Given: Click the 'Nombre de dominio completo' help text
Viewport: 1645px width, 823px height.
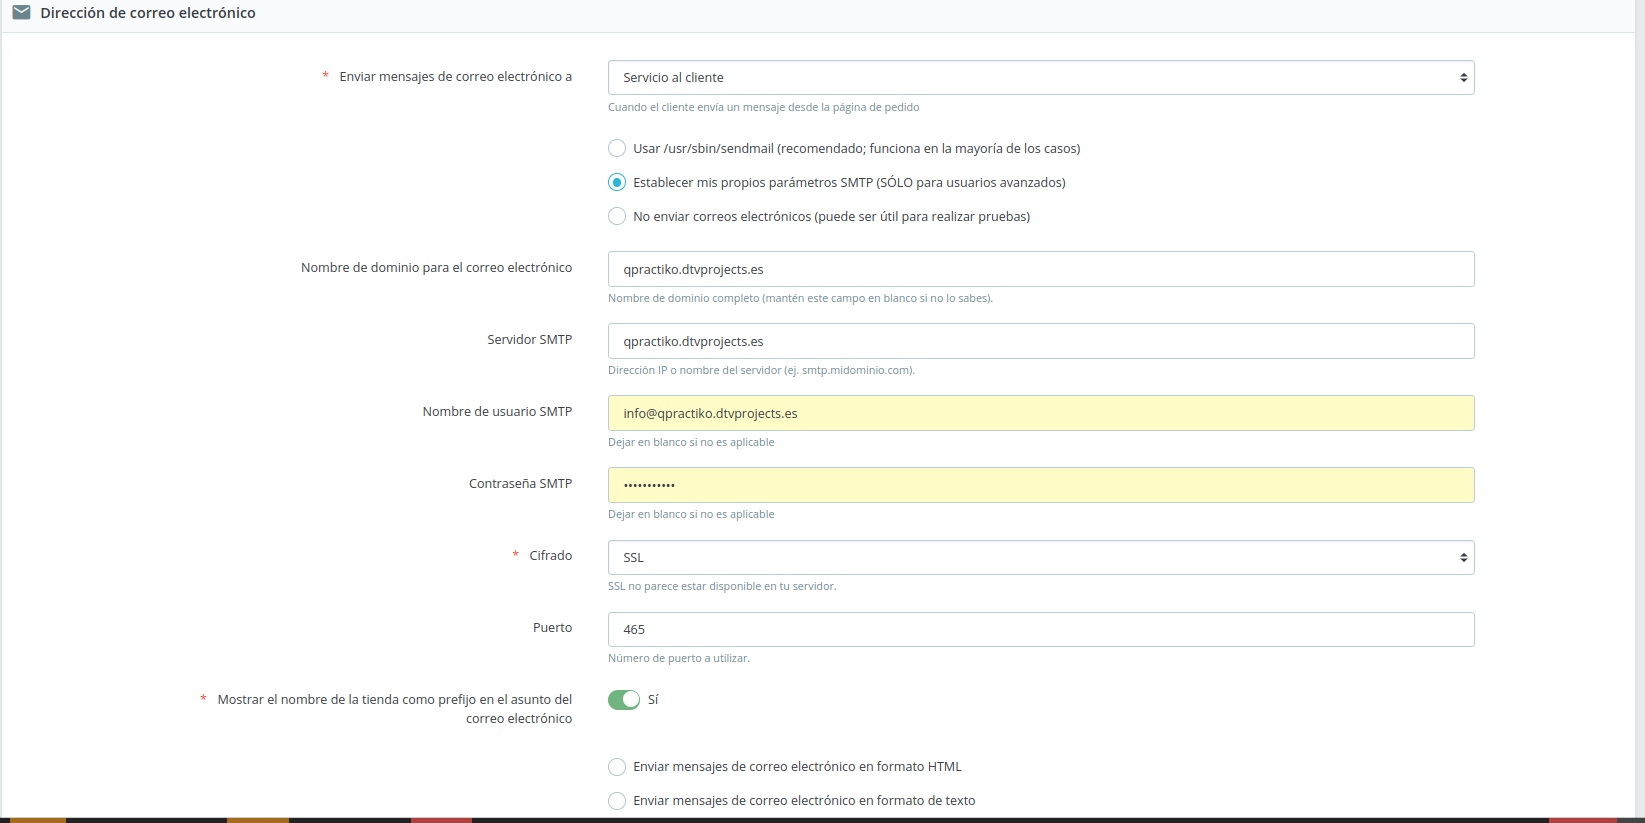Looking at the screenshot, I should point(800,298).
